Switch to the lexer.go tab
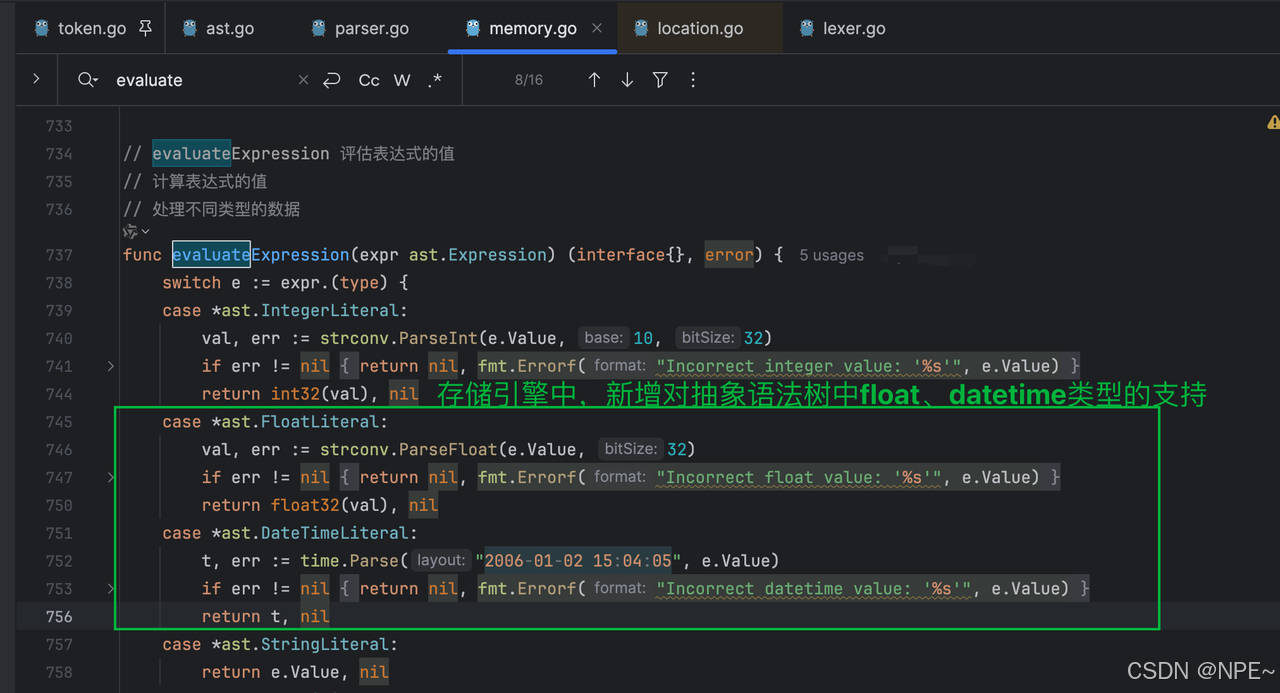This screenshot has height=693, width=1280. [842, 28]
